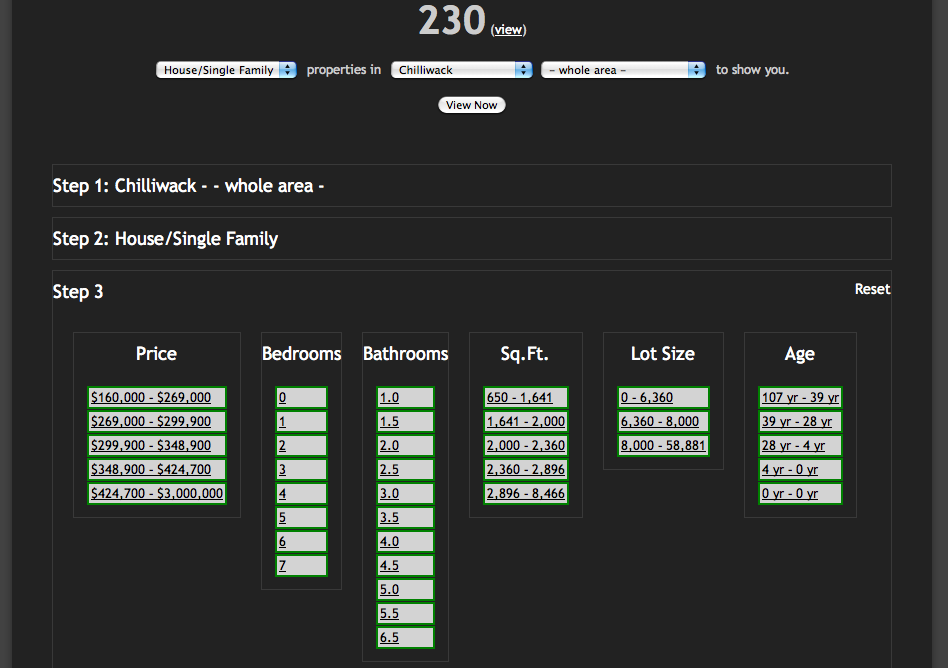This screenshot has width=948, height=668.
Task: Filter age 107 yr - 39 yr
Action: (x=800, y=398)
